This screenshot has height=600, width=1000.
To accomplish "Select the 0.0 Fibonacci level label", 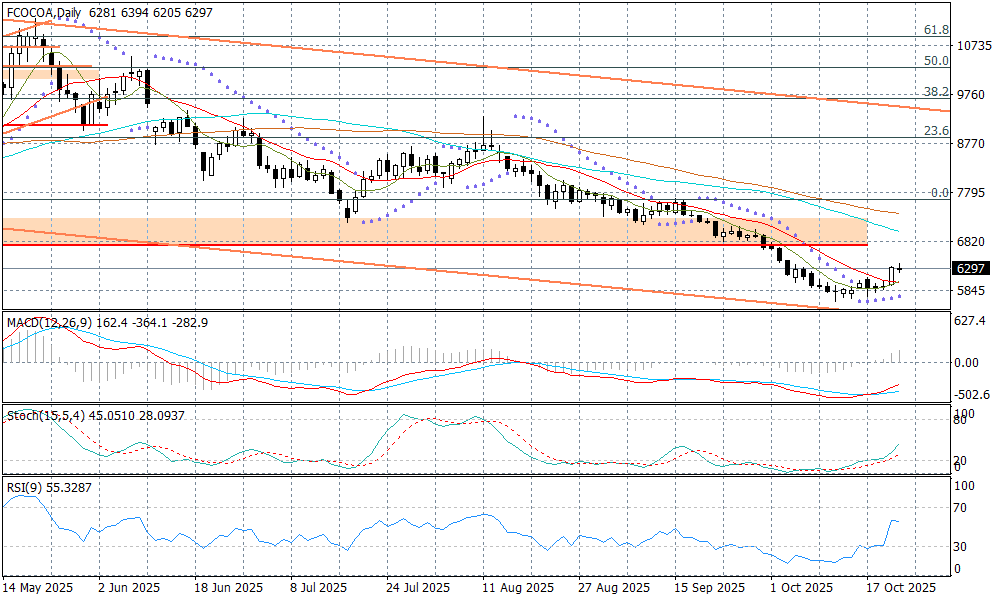I will [939, 192].
